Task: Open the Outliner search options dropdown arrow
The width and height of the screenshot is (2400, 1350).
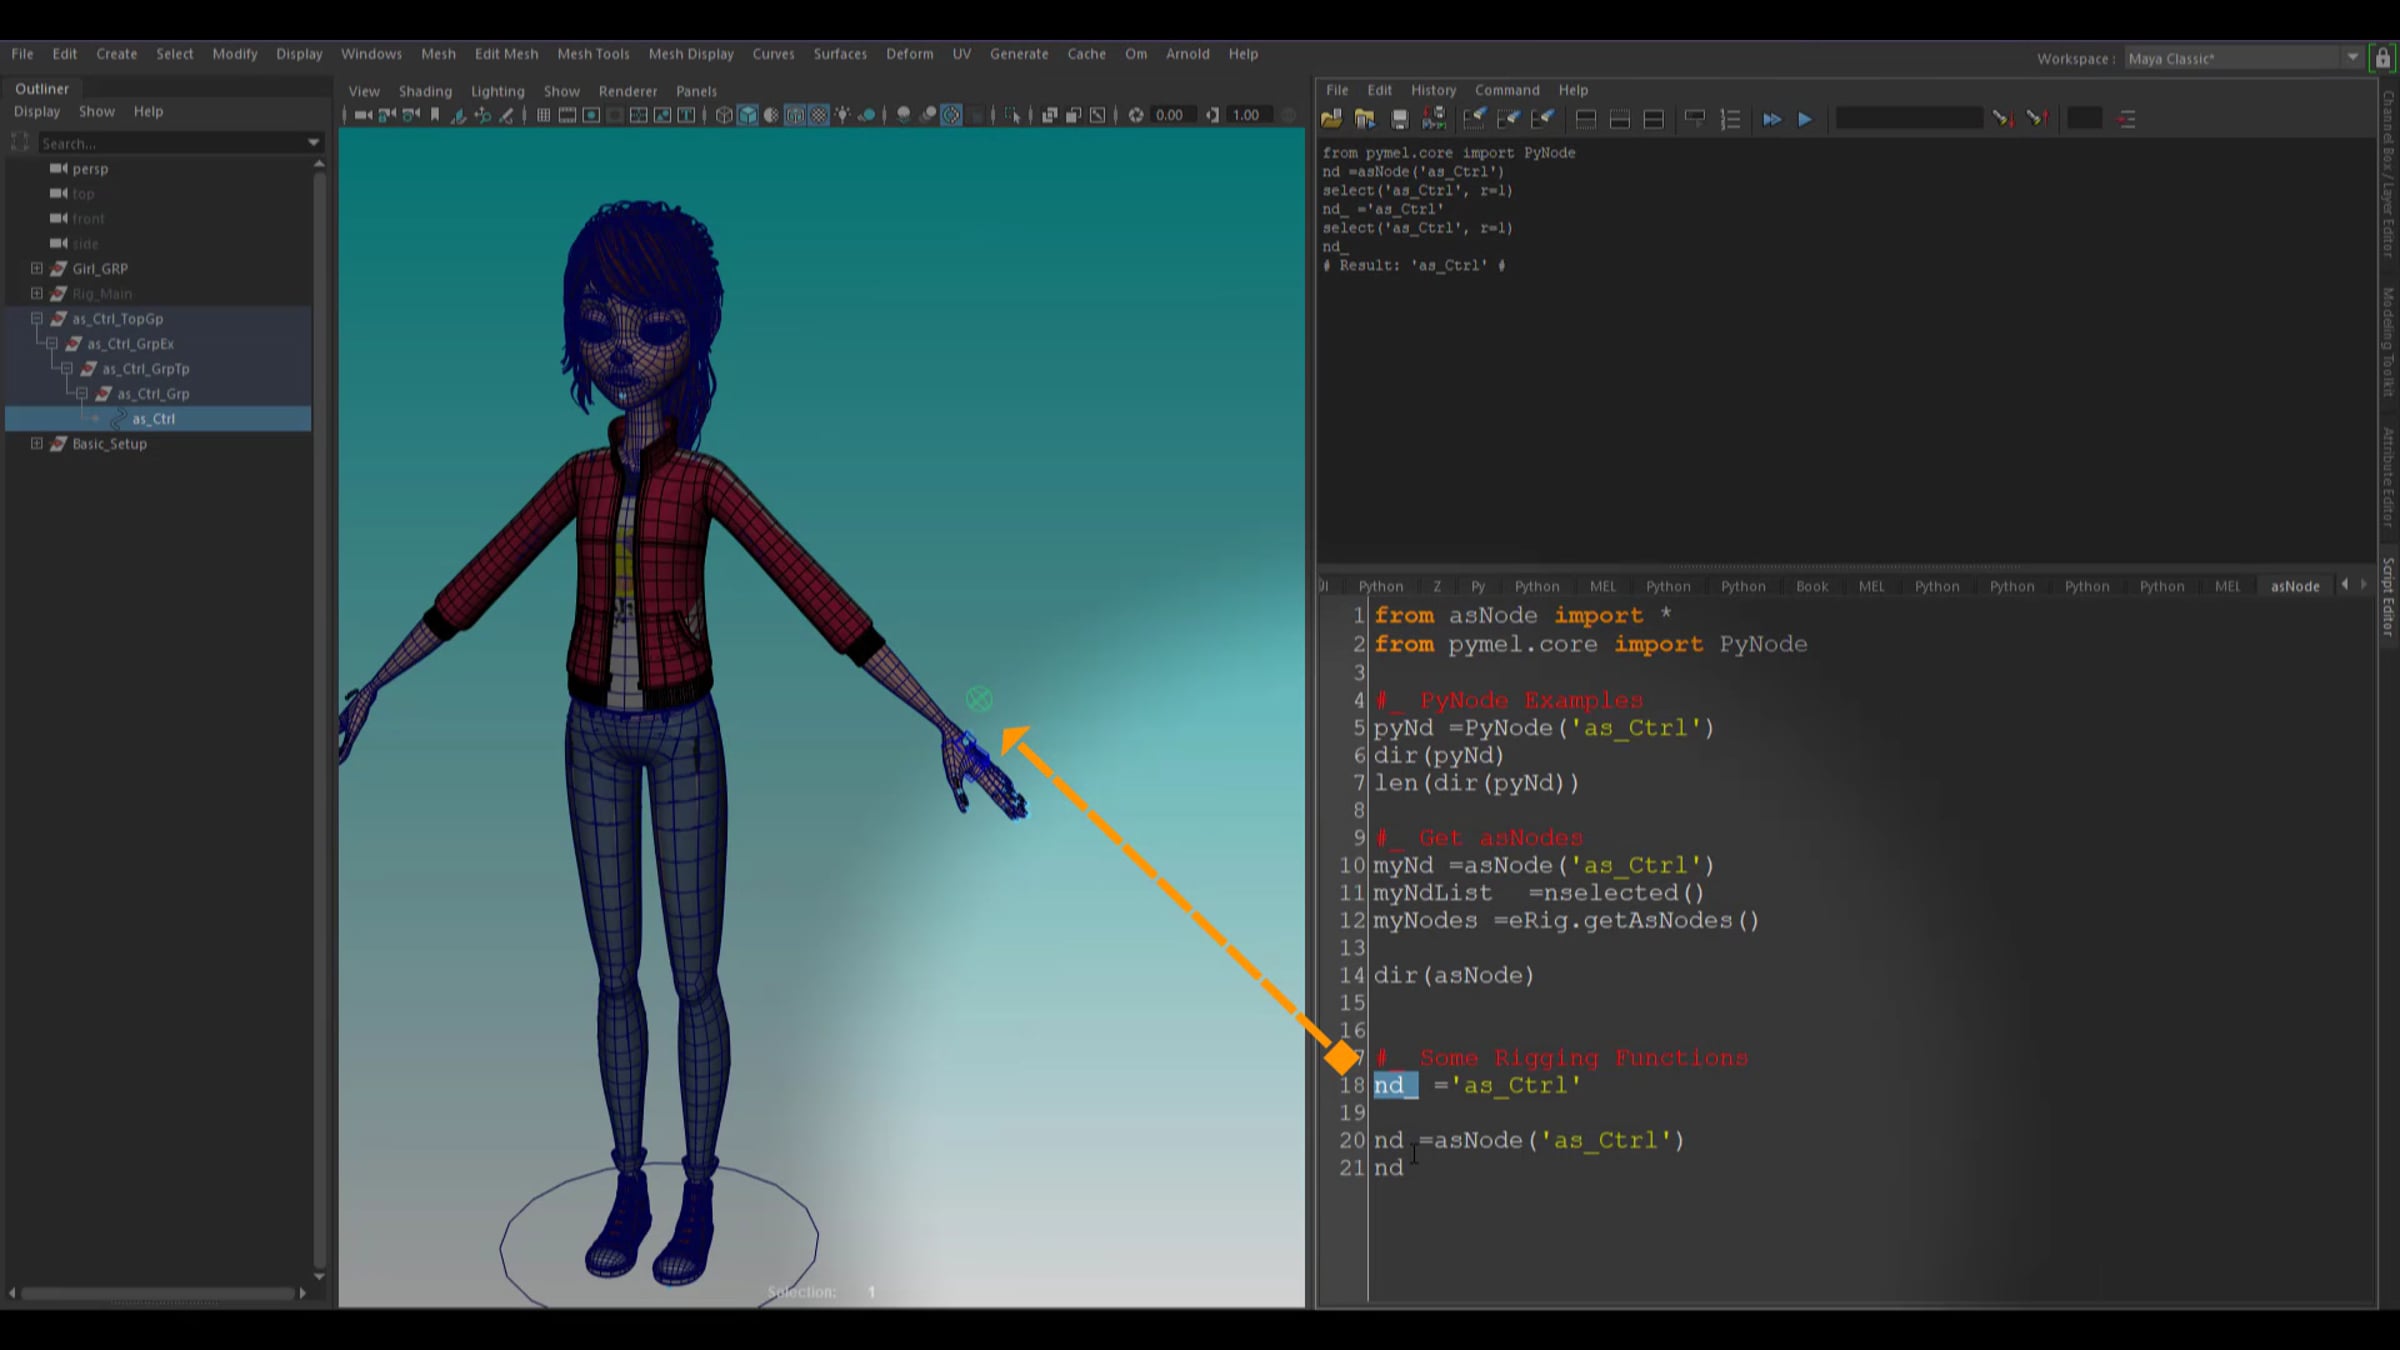Action: point(314,143)
